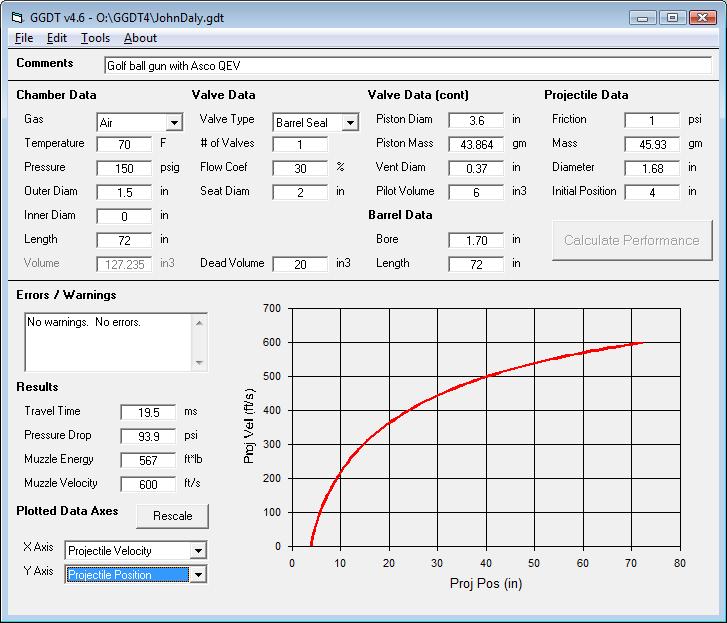Image resolution: width=727 pixels, height=623 pixels.
Task: Open the Edit menu
Action: (57, 38)
